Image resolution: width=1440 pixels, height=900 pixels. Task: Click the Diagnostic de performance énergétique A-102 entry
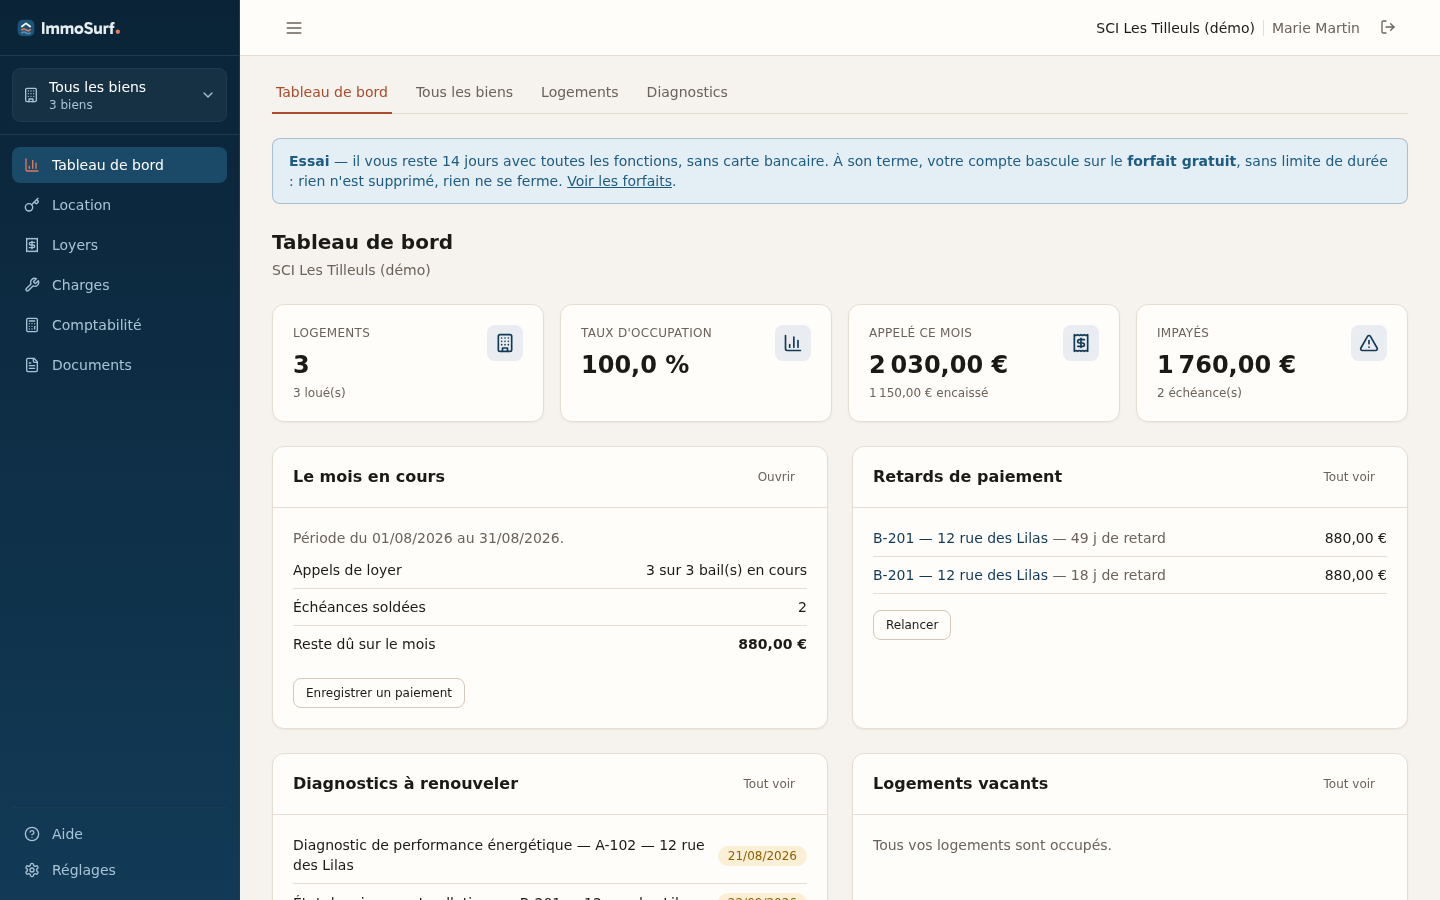tap(550, 855)
